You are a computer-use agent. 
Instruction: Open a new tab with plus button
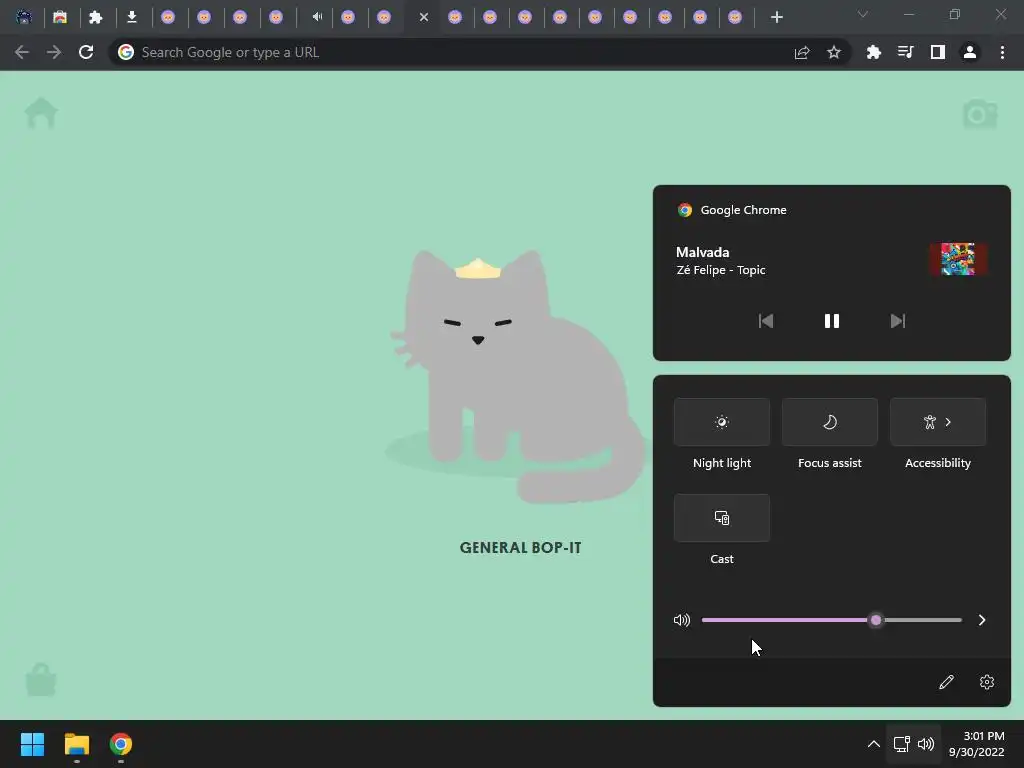click(x=776, y=17)
